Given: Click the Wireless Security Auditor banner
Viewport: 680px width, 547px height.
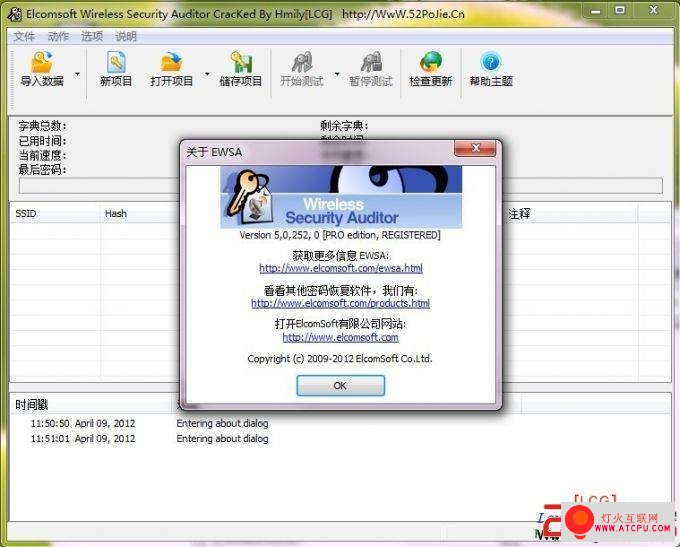Looking at the screenshot, I should click(x=341, y=197).
